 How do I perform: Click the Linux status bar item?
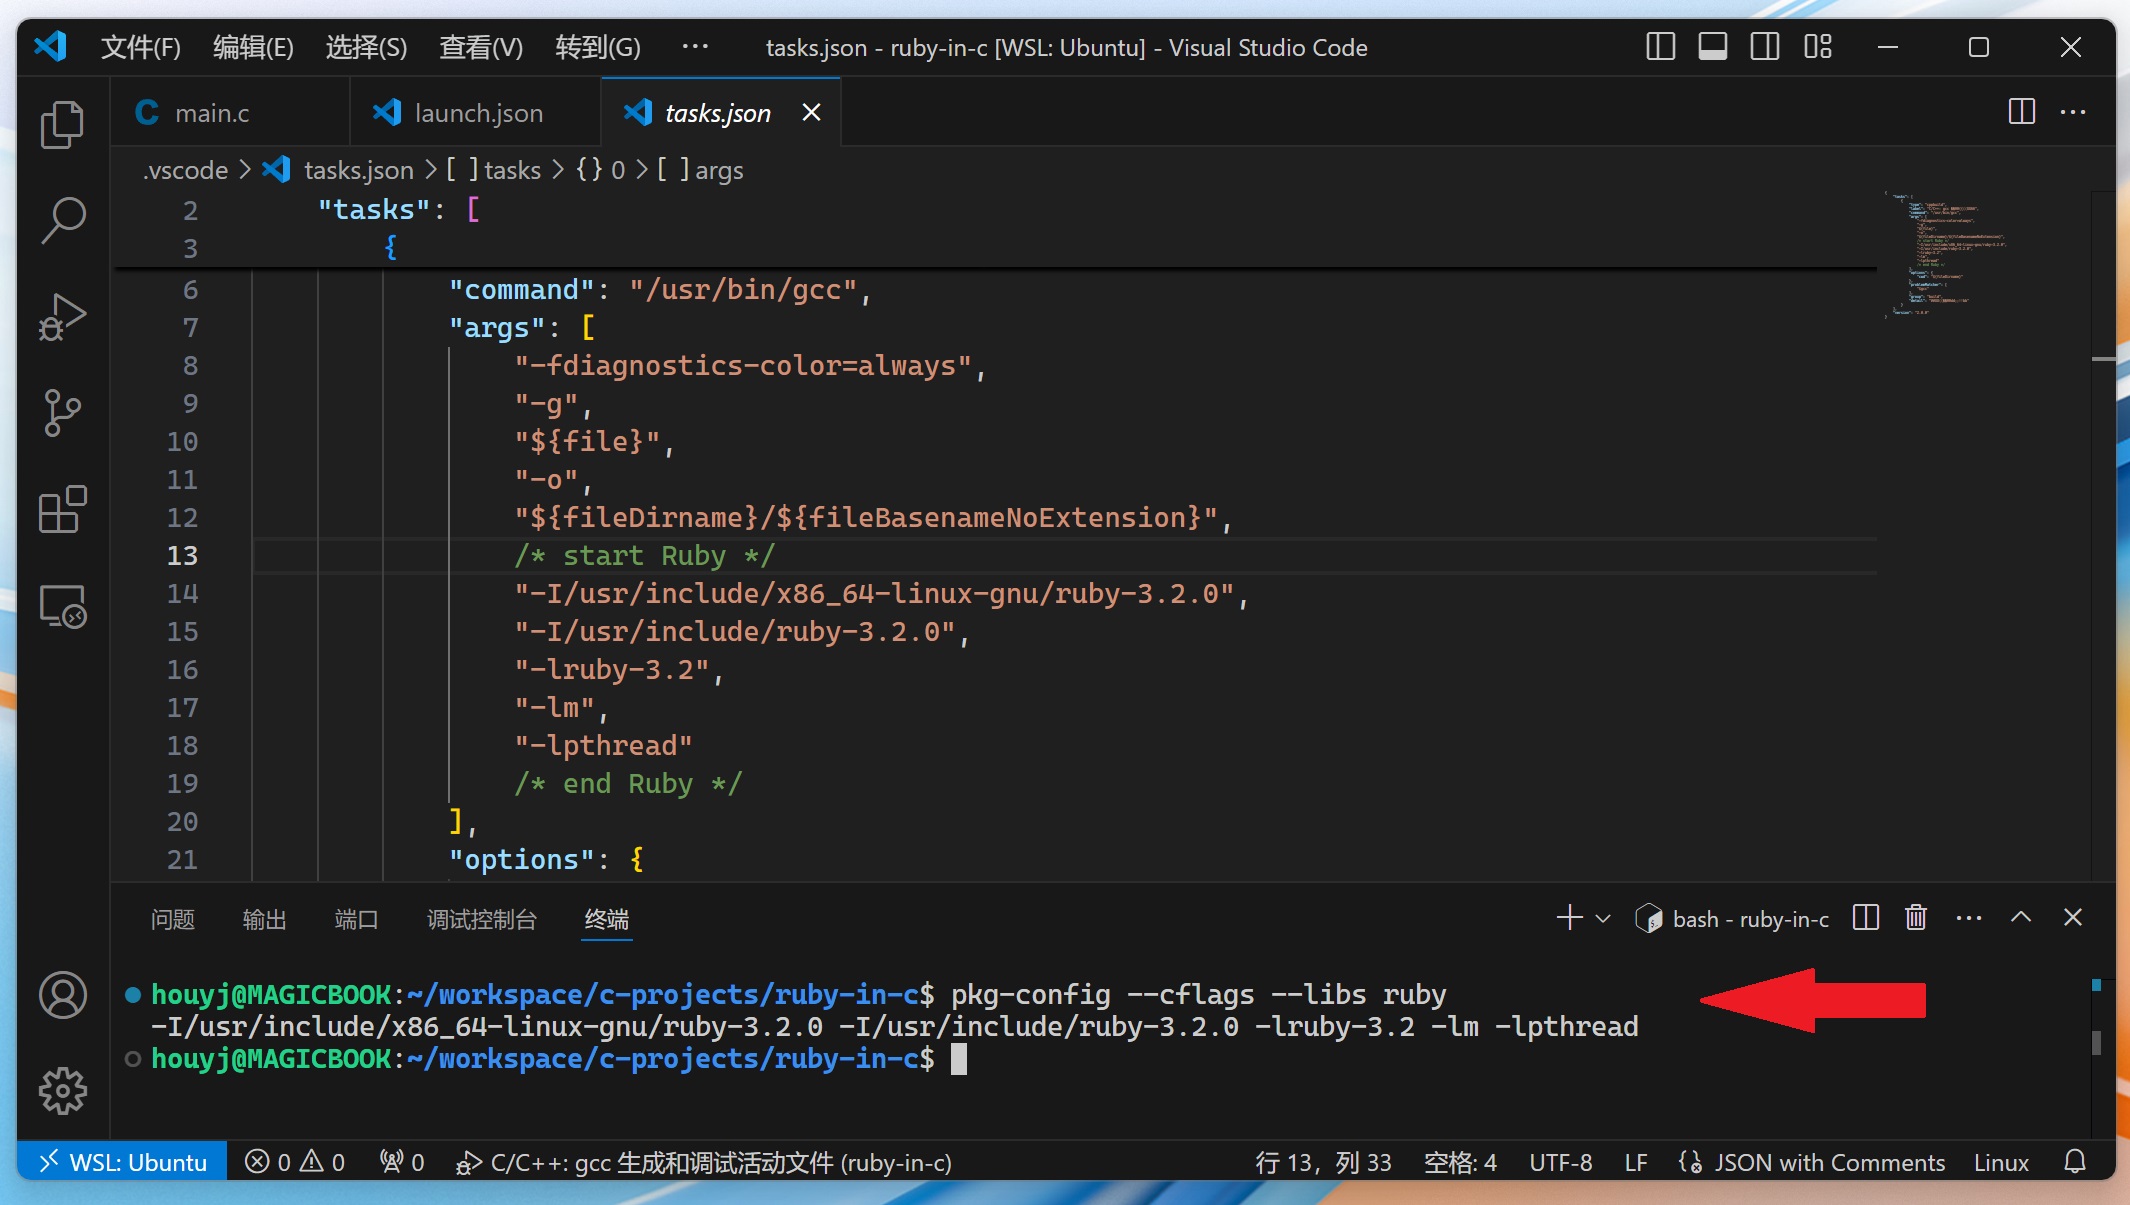pyautogui.click(x=2001, y=1162)
